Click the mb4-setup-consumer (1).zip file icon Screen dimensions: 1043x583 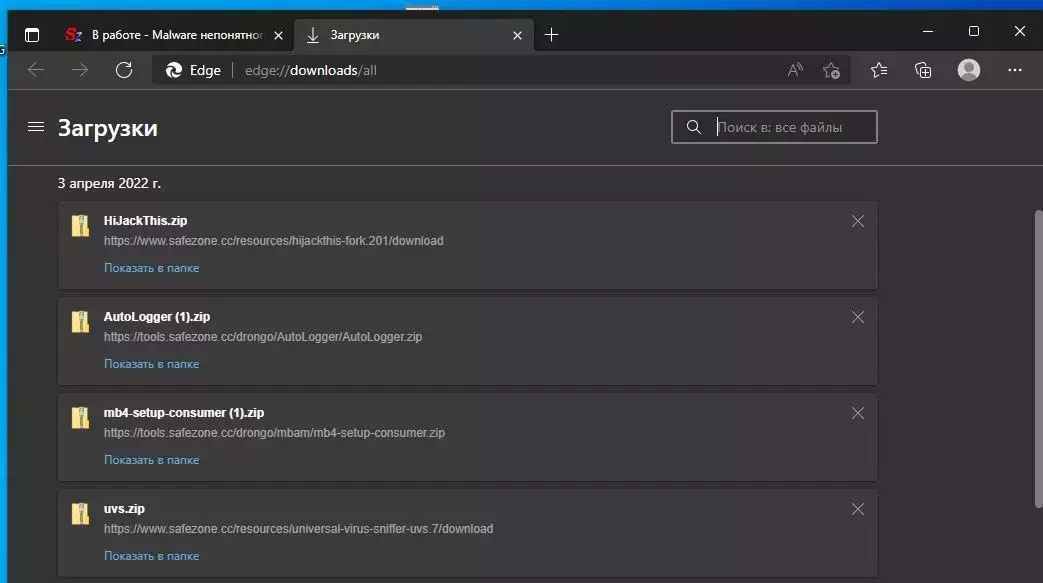(x=80, y=418)
